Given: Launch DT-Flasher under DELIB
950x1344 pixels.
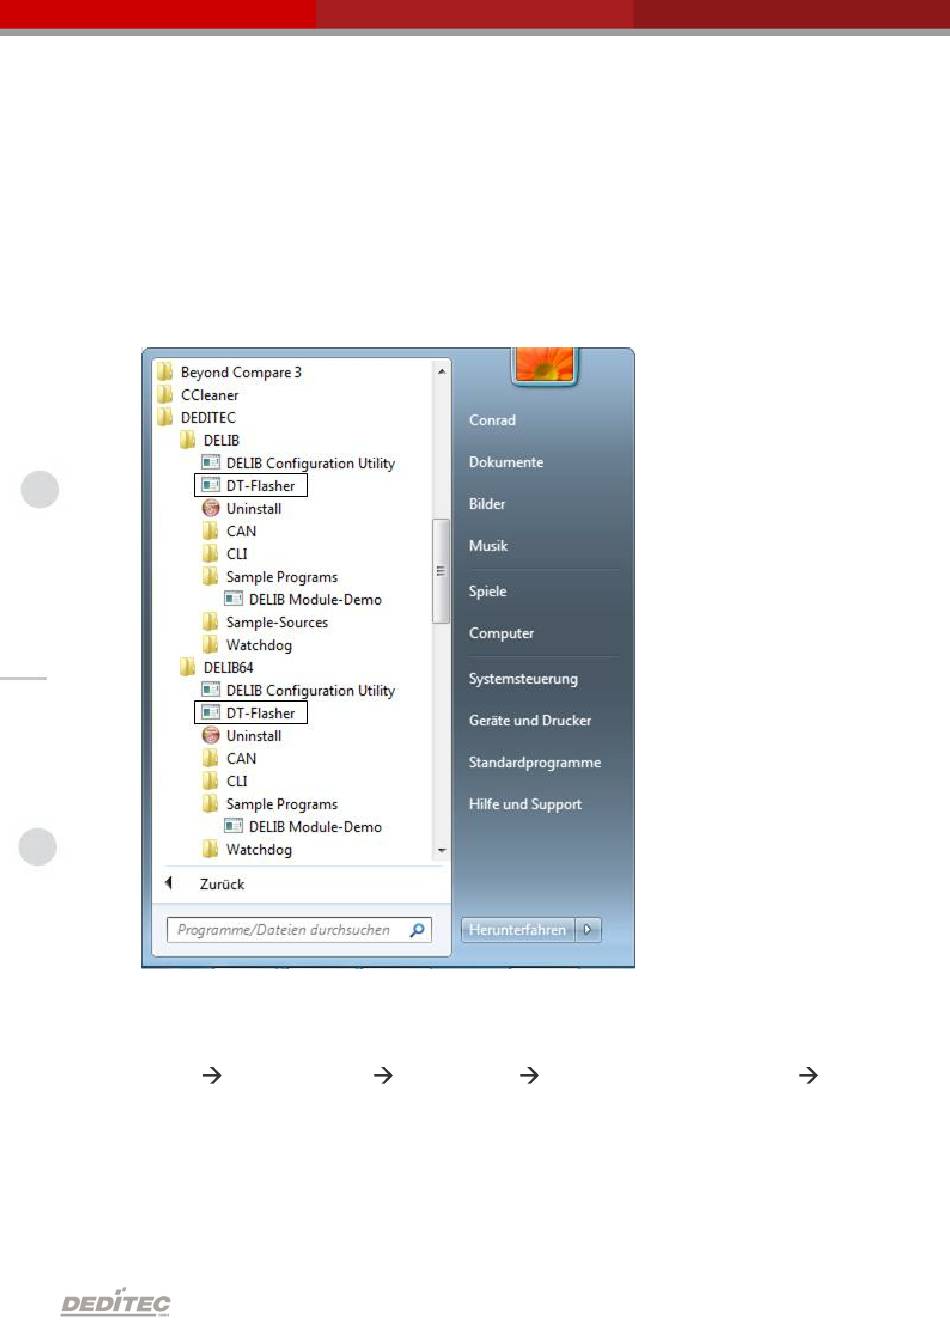Looking at the screenshot, I should 250,486.
